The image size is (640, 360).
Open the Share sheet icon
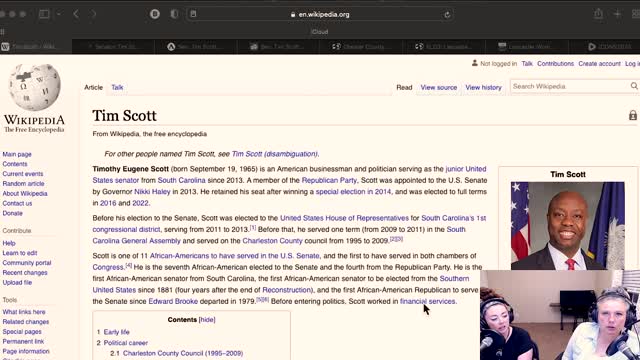click(x=598, y=14)
